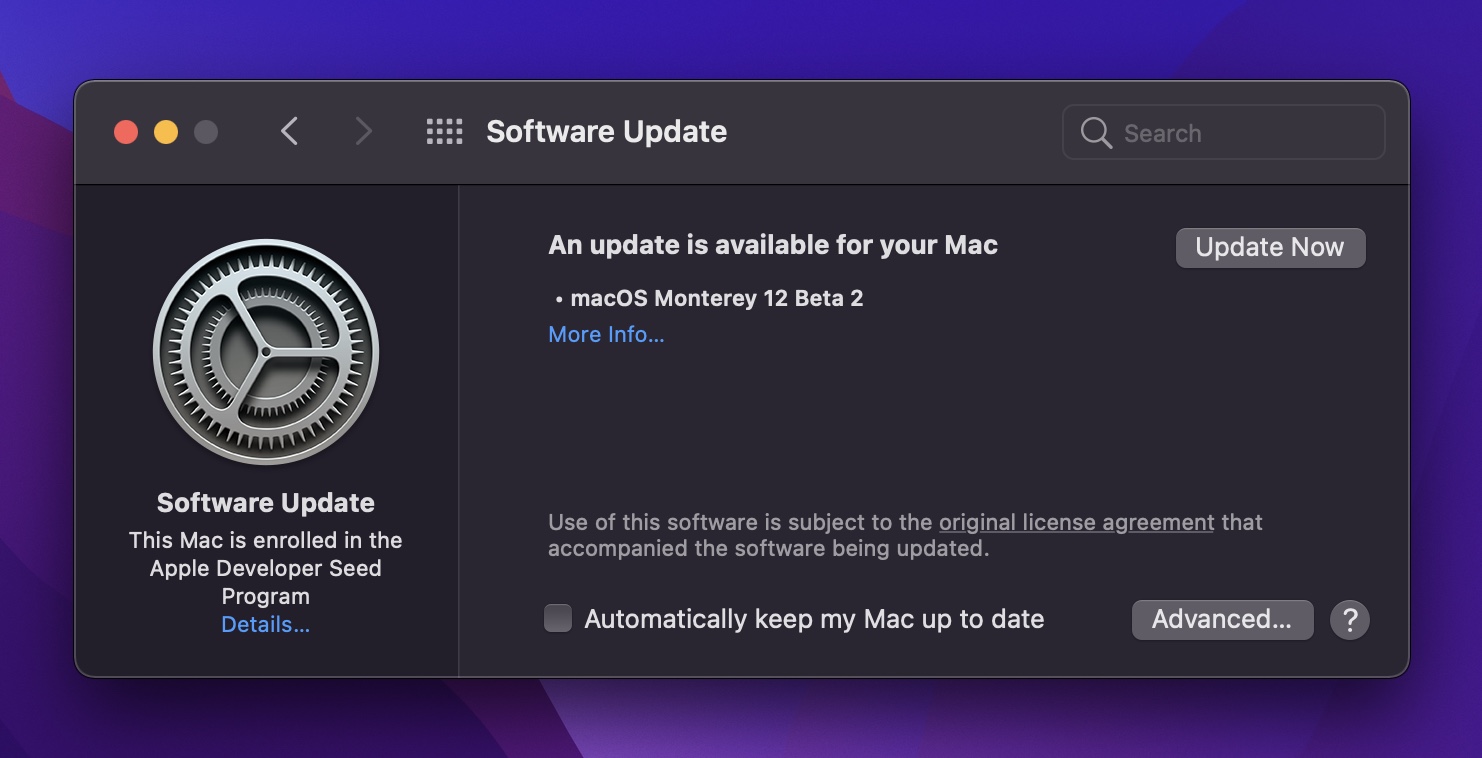Open the More Info... link

coord(606,335)
